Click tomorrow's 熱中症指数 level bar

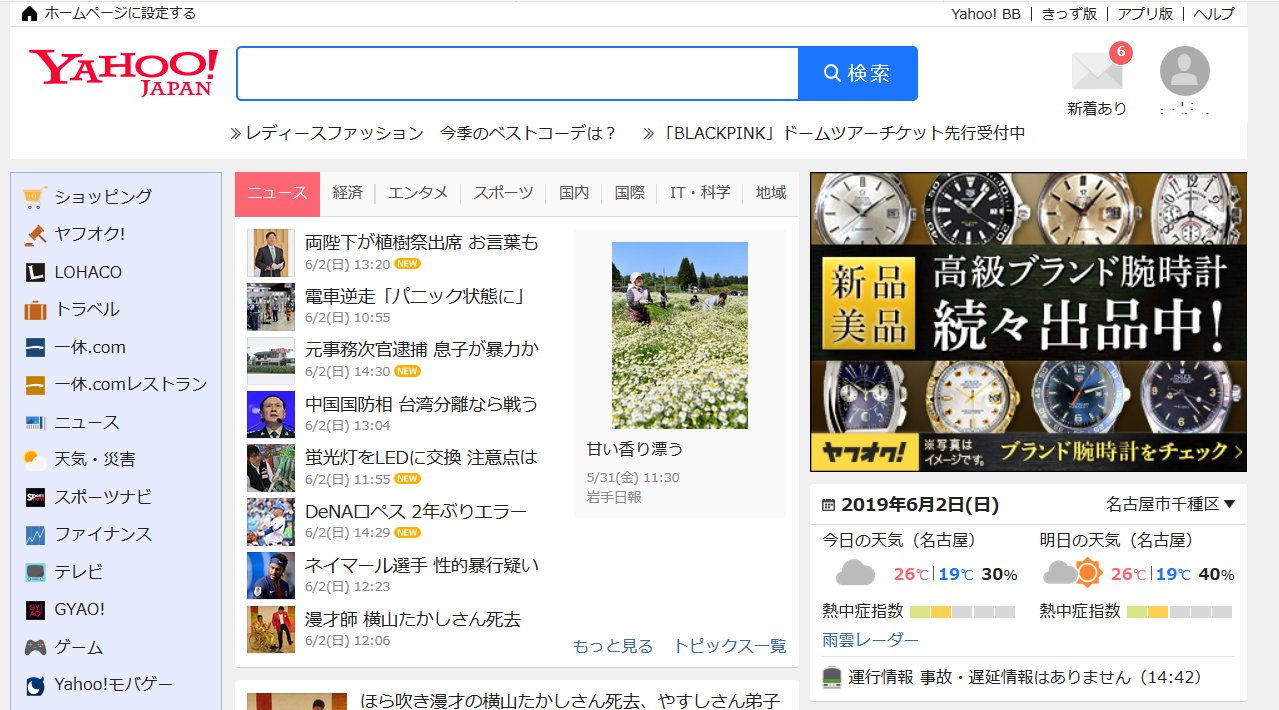[1179, 611]
